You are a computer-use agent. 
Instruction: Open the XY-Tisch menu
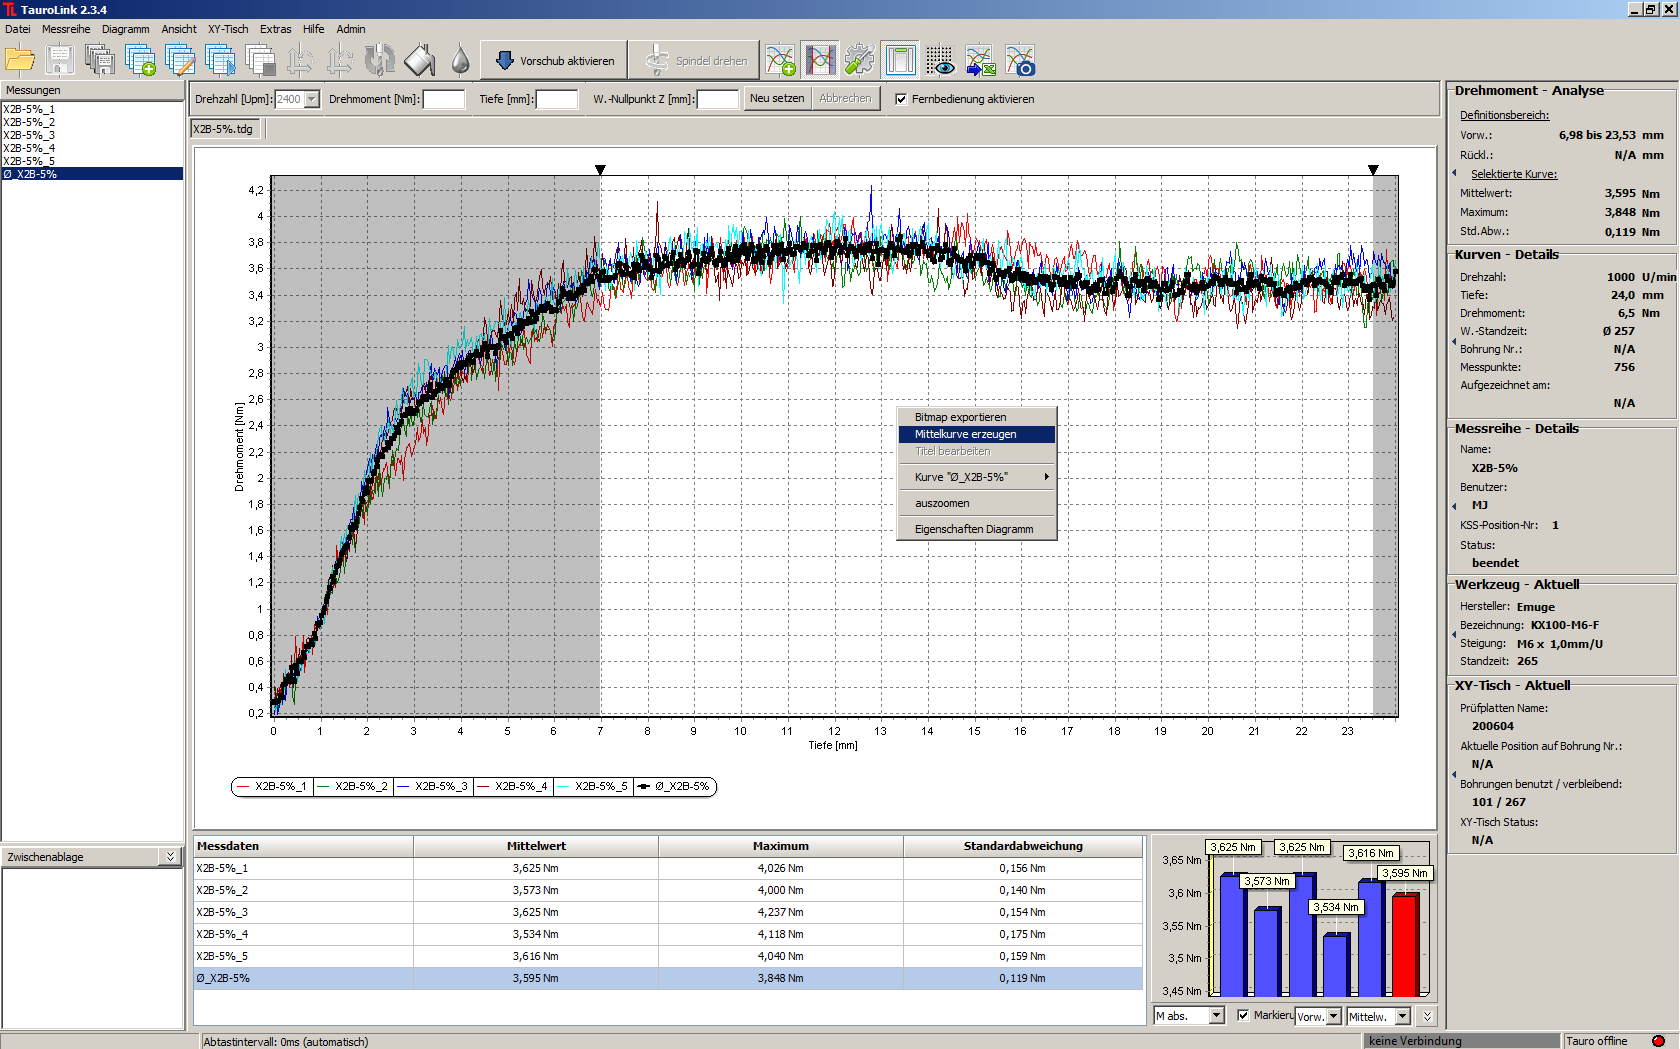[x=228, y=29]
